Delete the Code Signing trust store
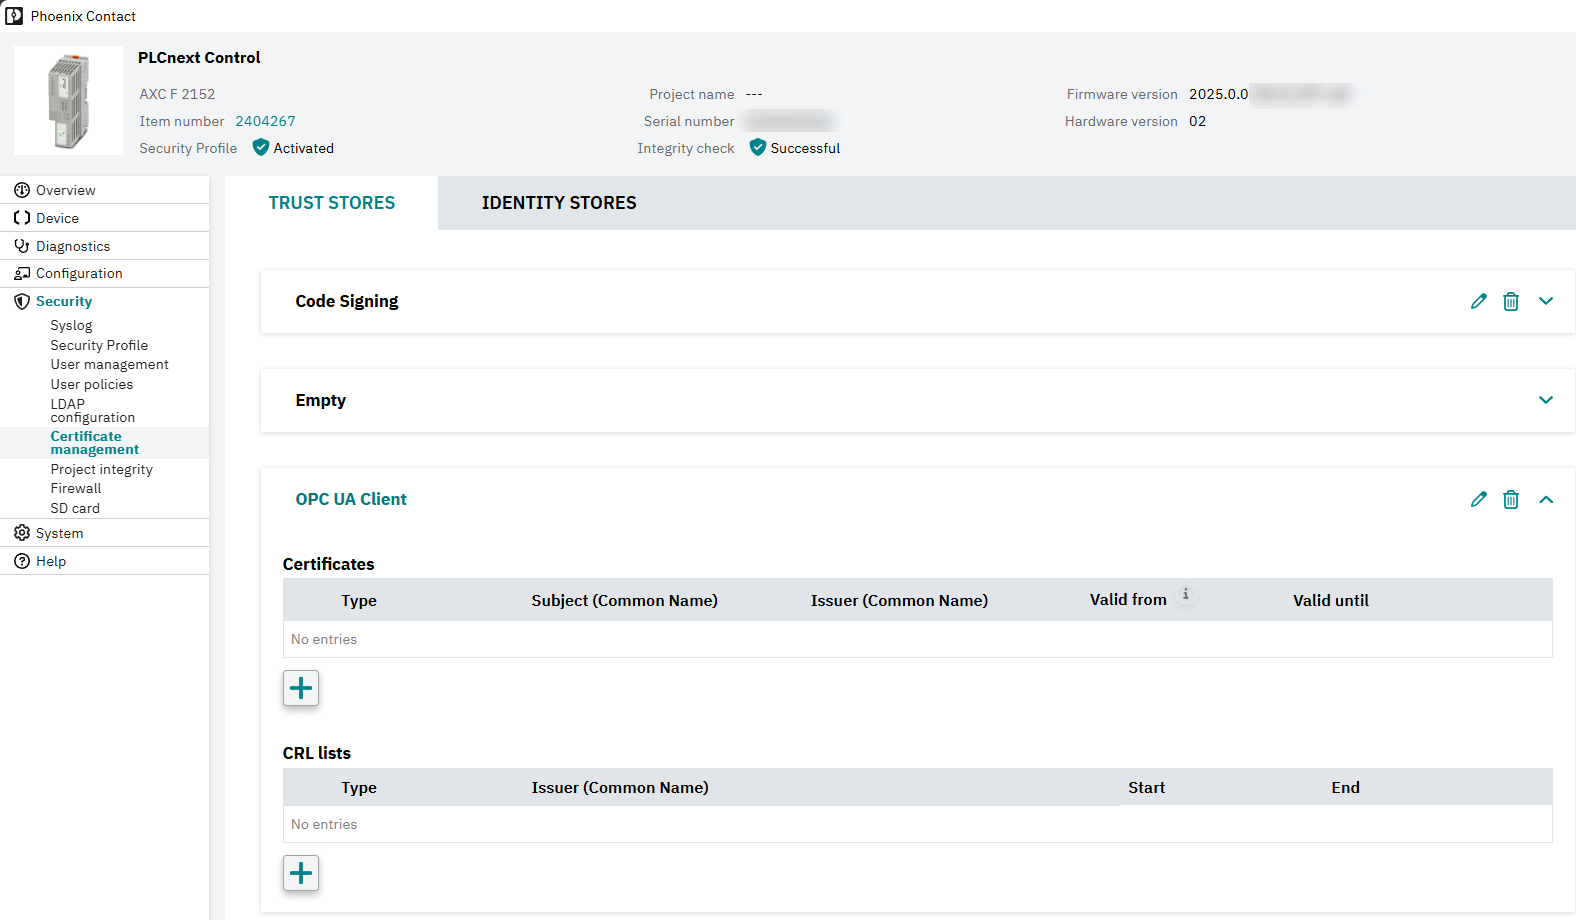The image size is (1576, 920). (1511, 301)
